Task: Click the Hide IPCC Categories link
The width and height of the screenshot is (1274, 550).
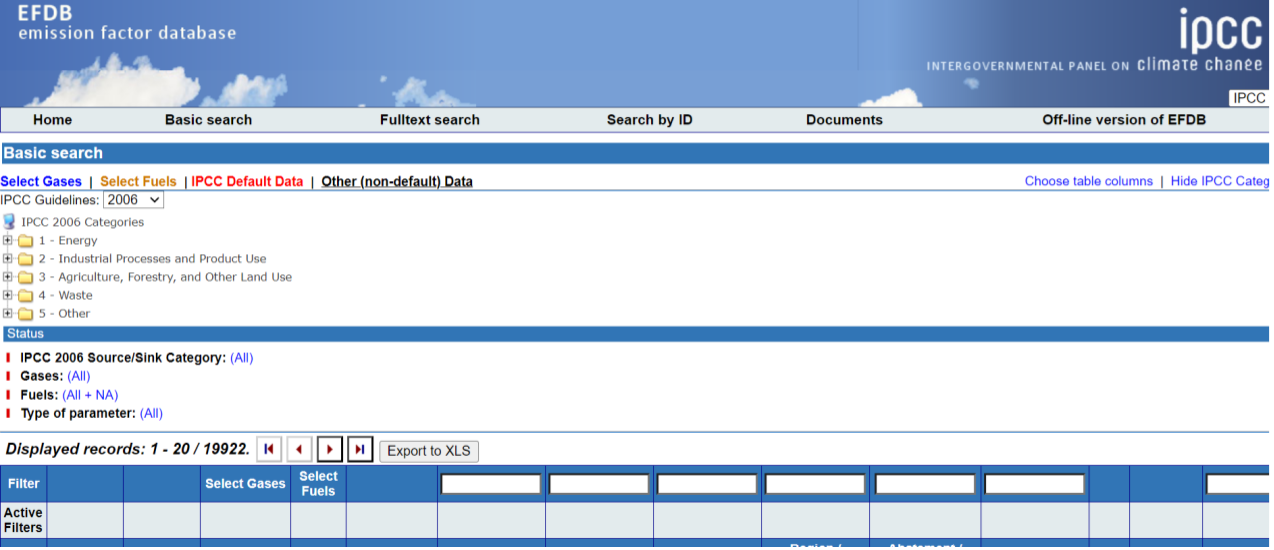Action: pyautogui.click(x=1220, y=181)
